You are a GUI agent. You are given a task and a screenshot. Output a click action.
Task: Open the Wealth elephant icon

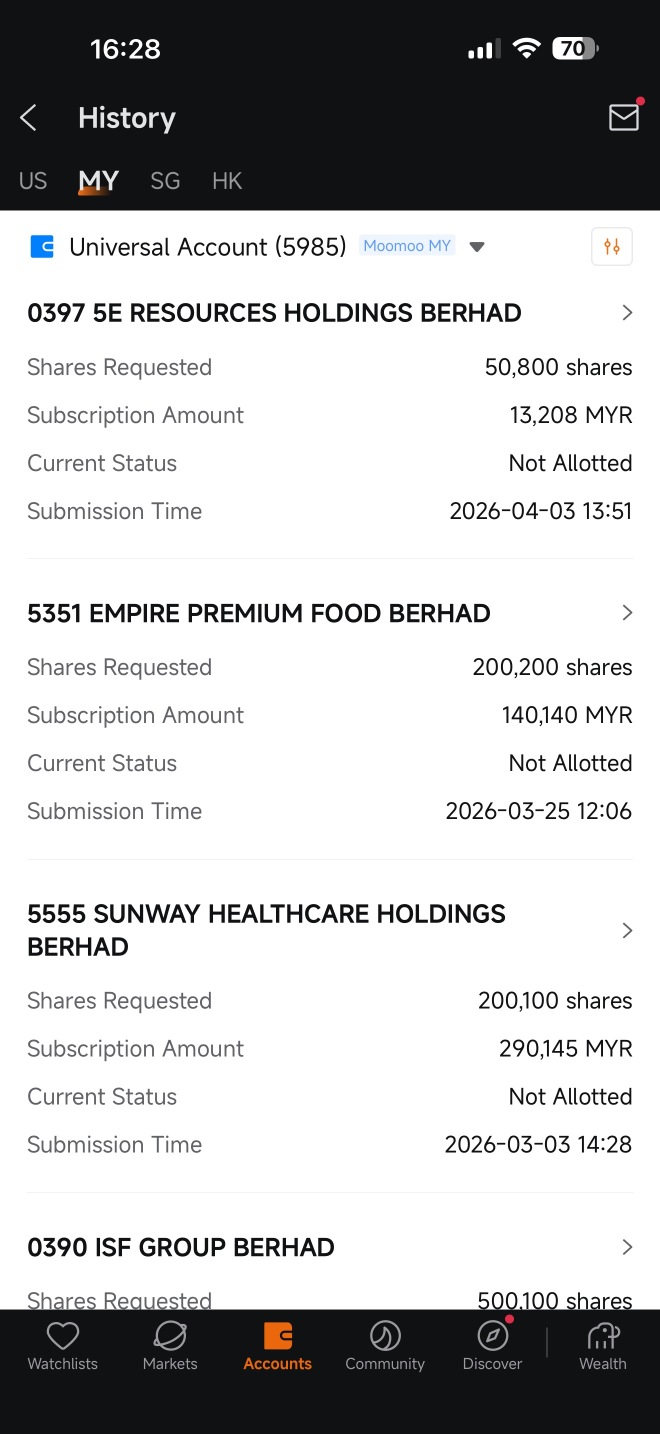pos(603,1336)
